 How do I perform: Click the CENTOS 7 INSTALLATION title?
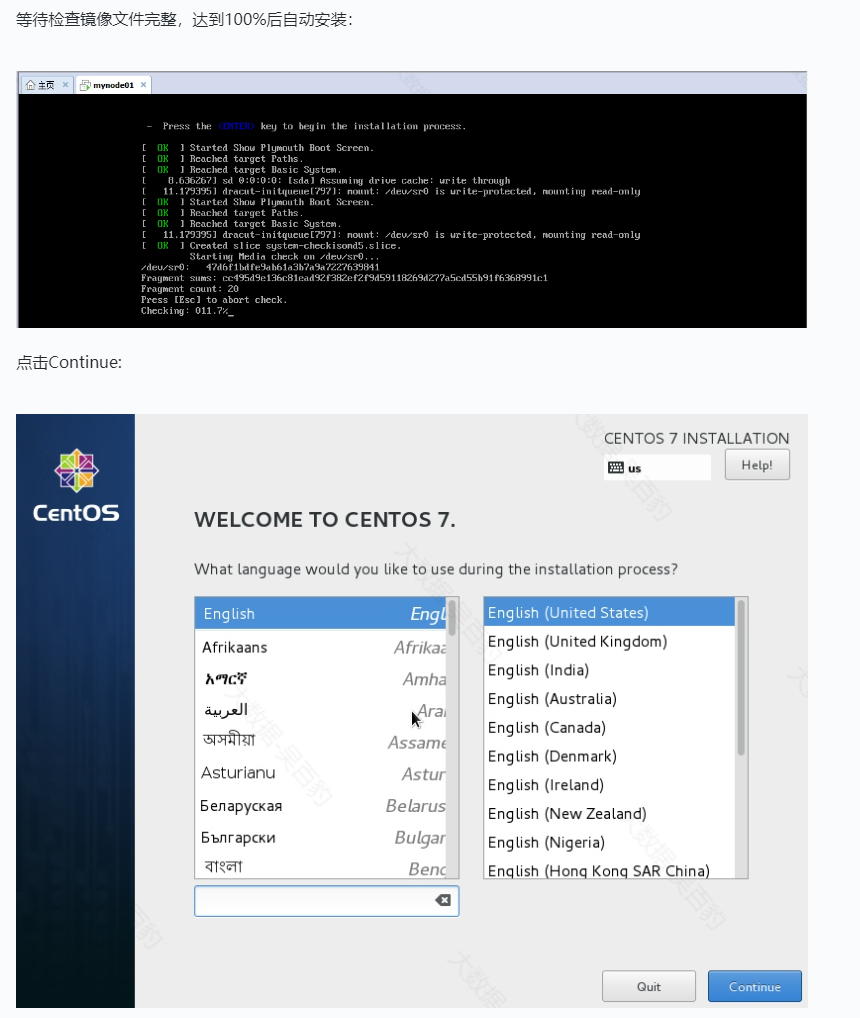coord(696,438)
